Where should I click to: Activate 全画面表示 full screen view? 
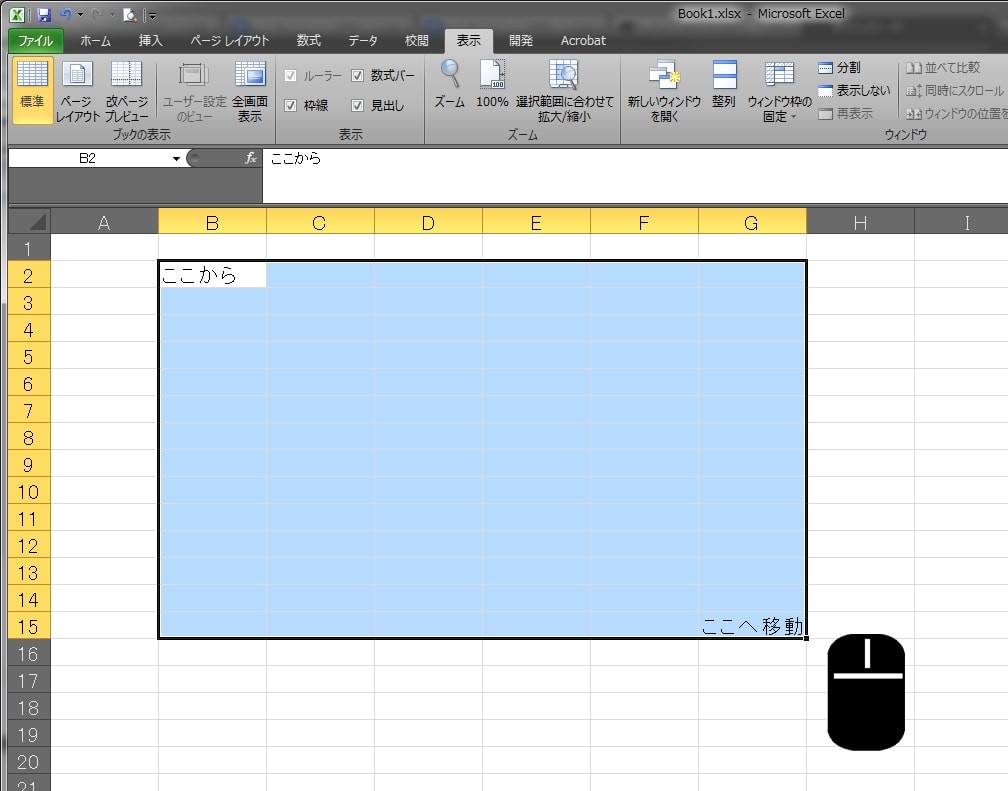pyautogui.click(x=249, y=90)
